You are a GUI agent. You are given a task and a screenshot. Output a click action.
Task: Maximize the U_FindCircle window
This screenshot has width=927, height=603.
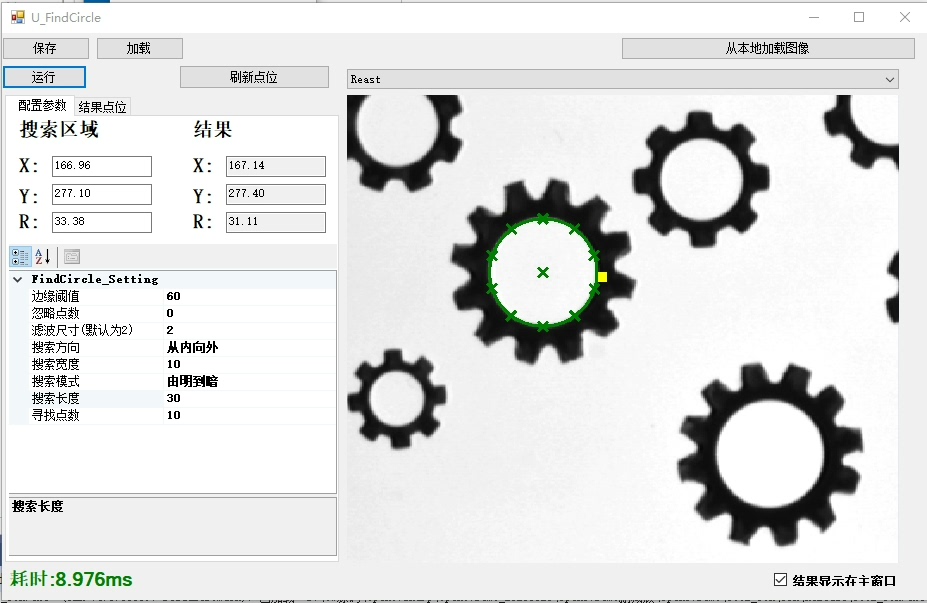click(x=859, y=17)
